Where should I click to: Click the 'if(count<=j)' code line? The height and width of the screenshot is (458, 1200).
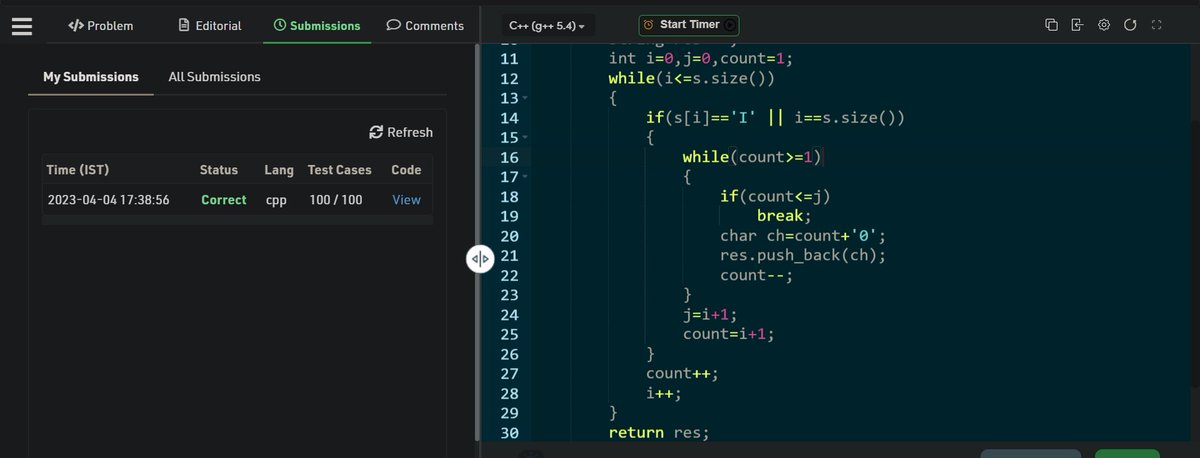[x=775, y=196]
